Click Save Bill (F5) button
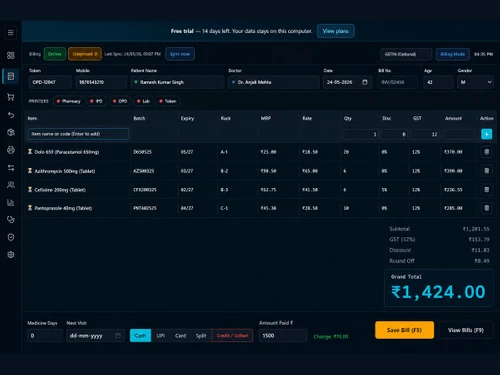 pos(404,330)
